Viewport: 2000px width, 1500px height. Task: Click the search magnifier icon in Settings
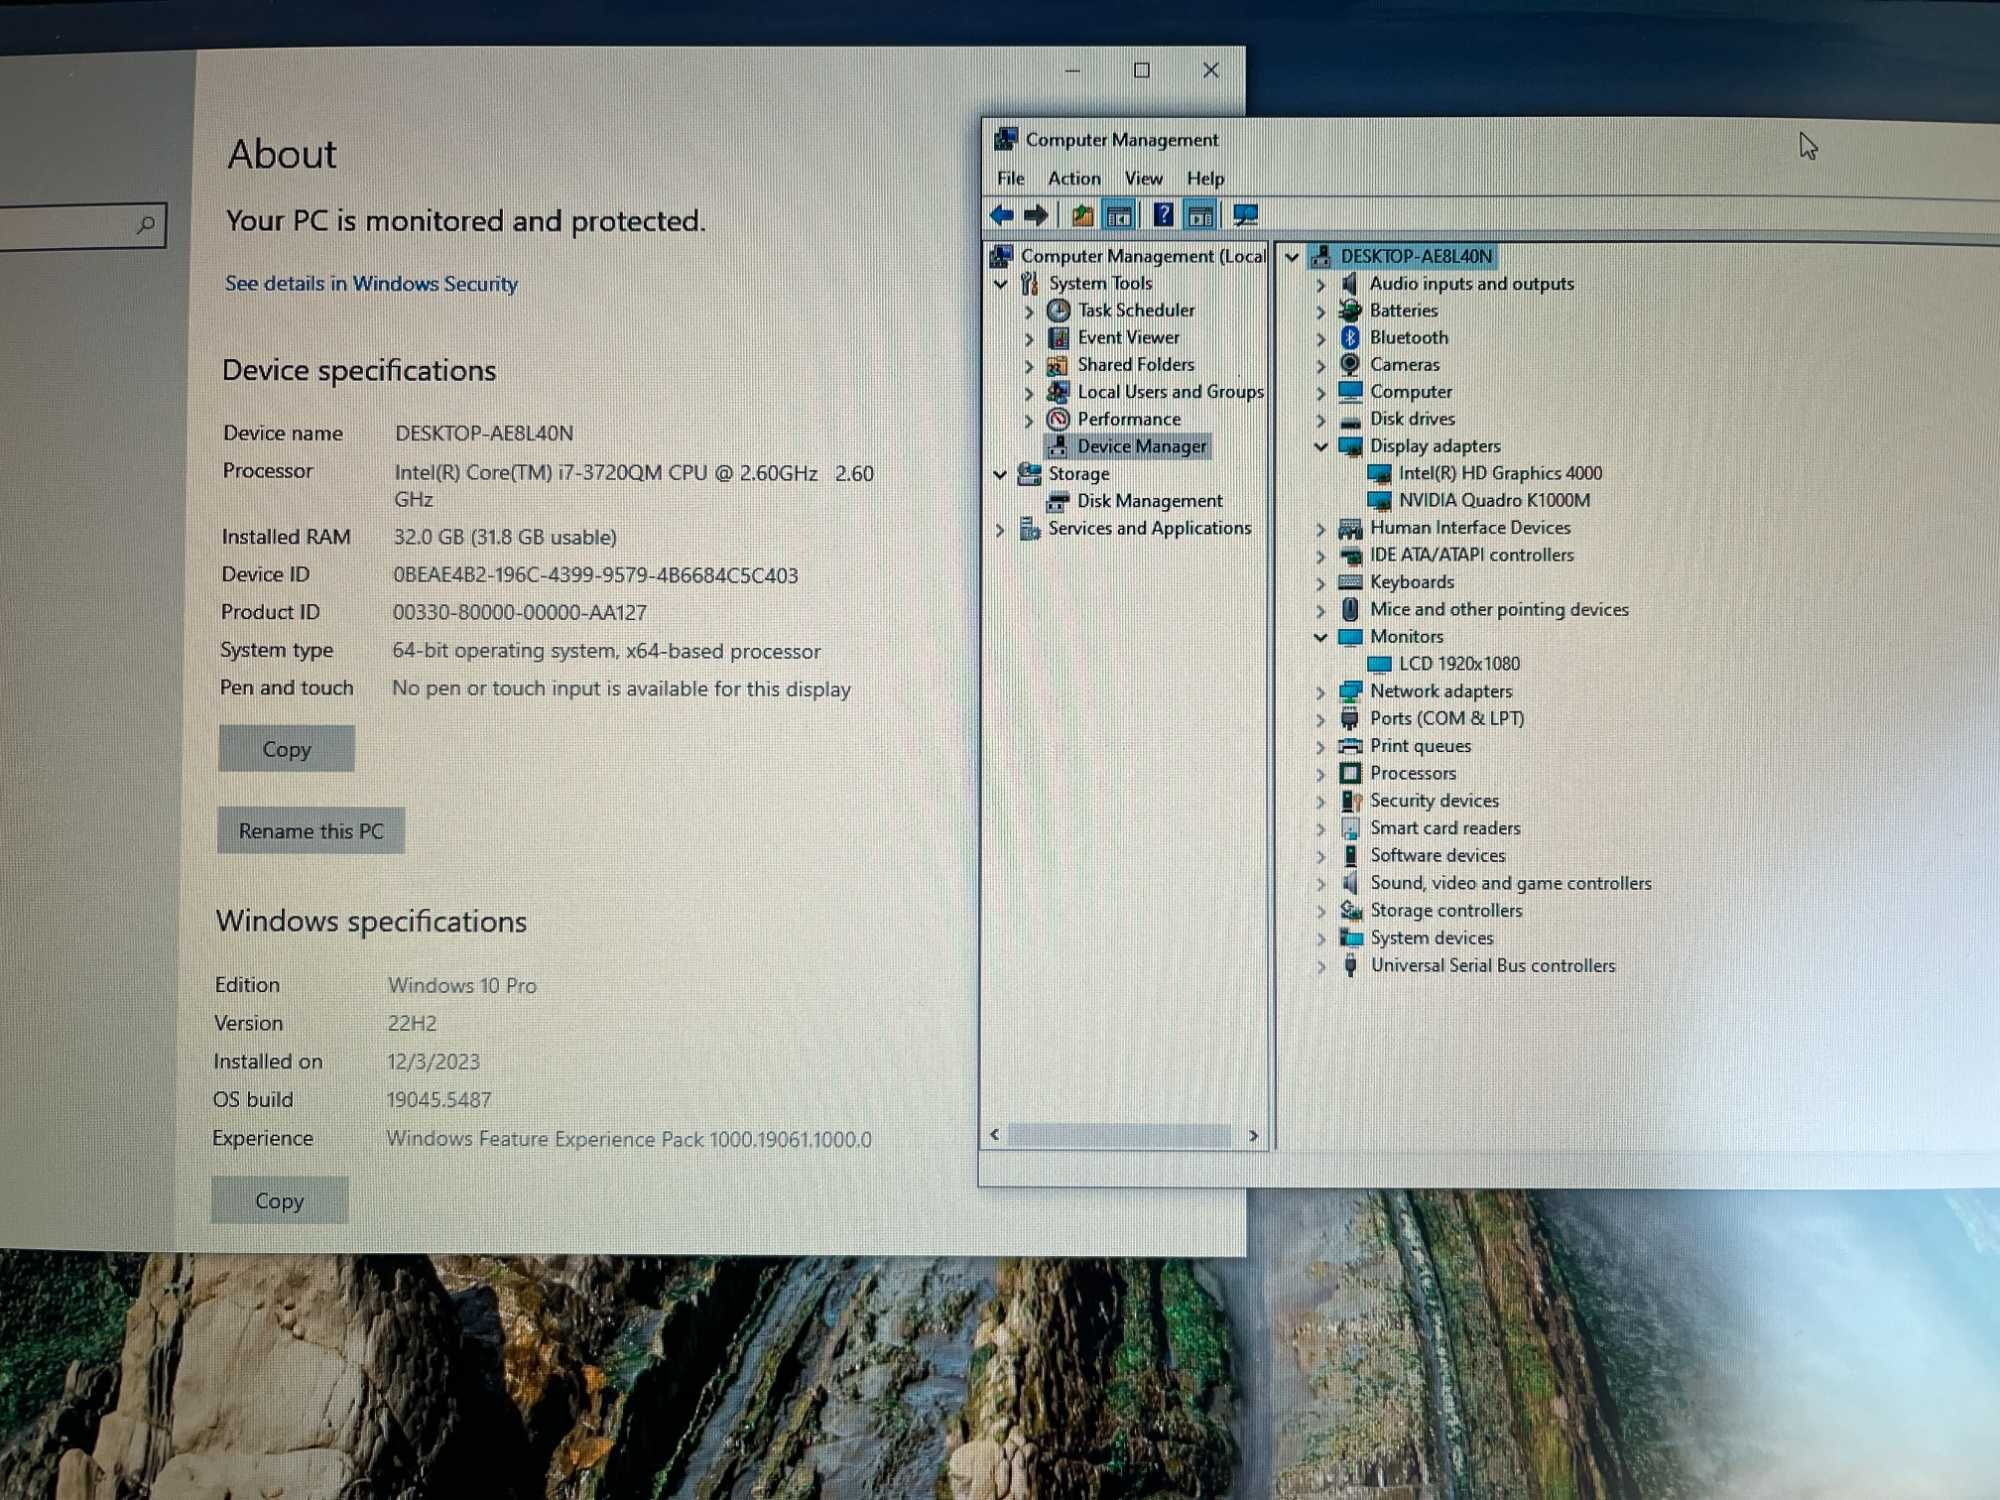point(146,225)
